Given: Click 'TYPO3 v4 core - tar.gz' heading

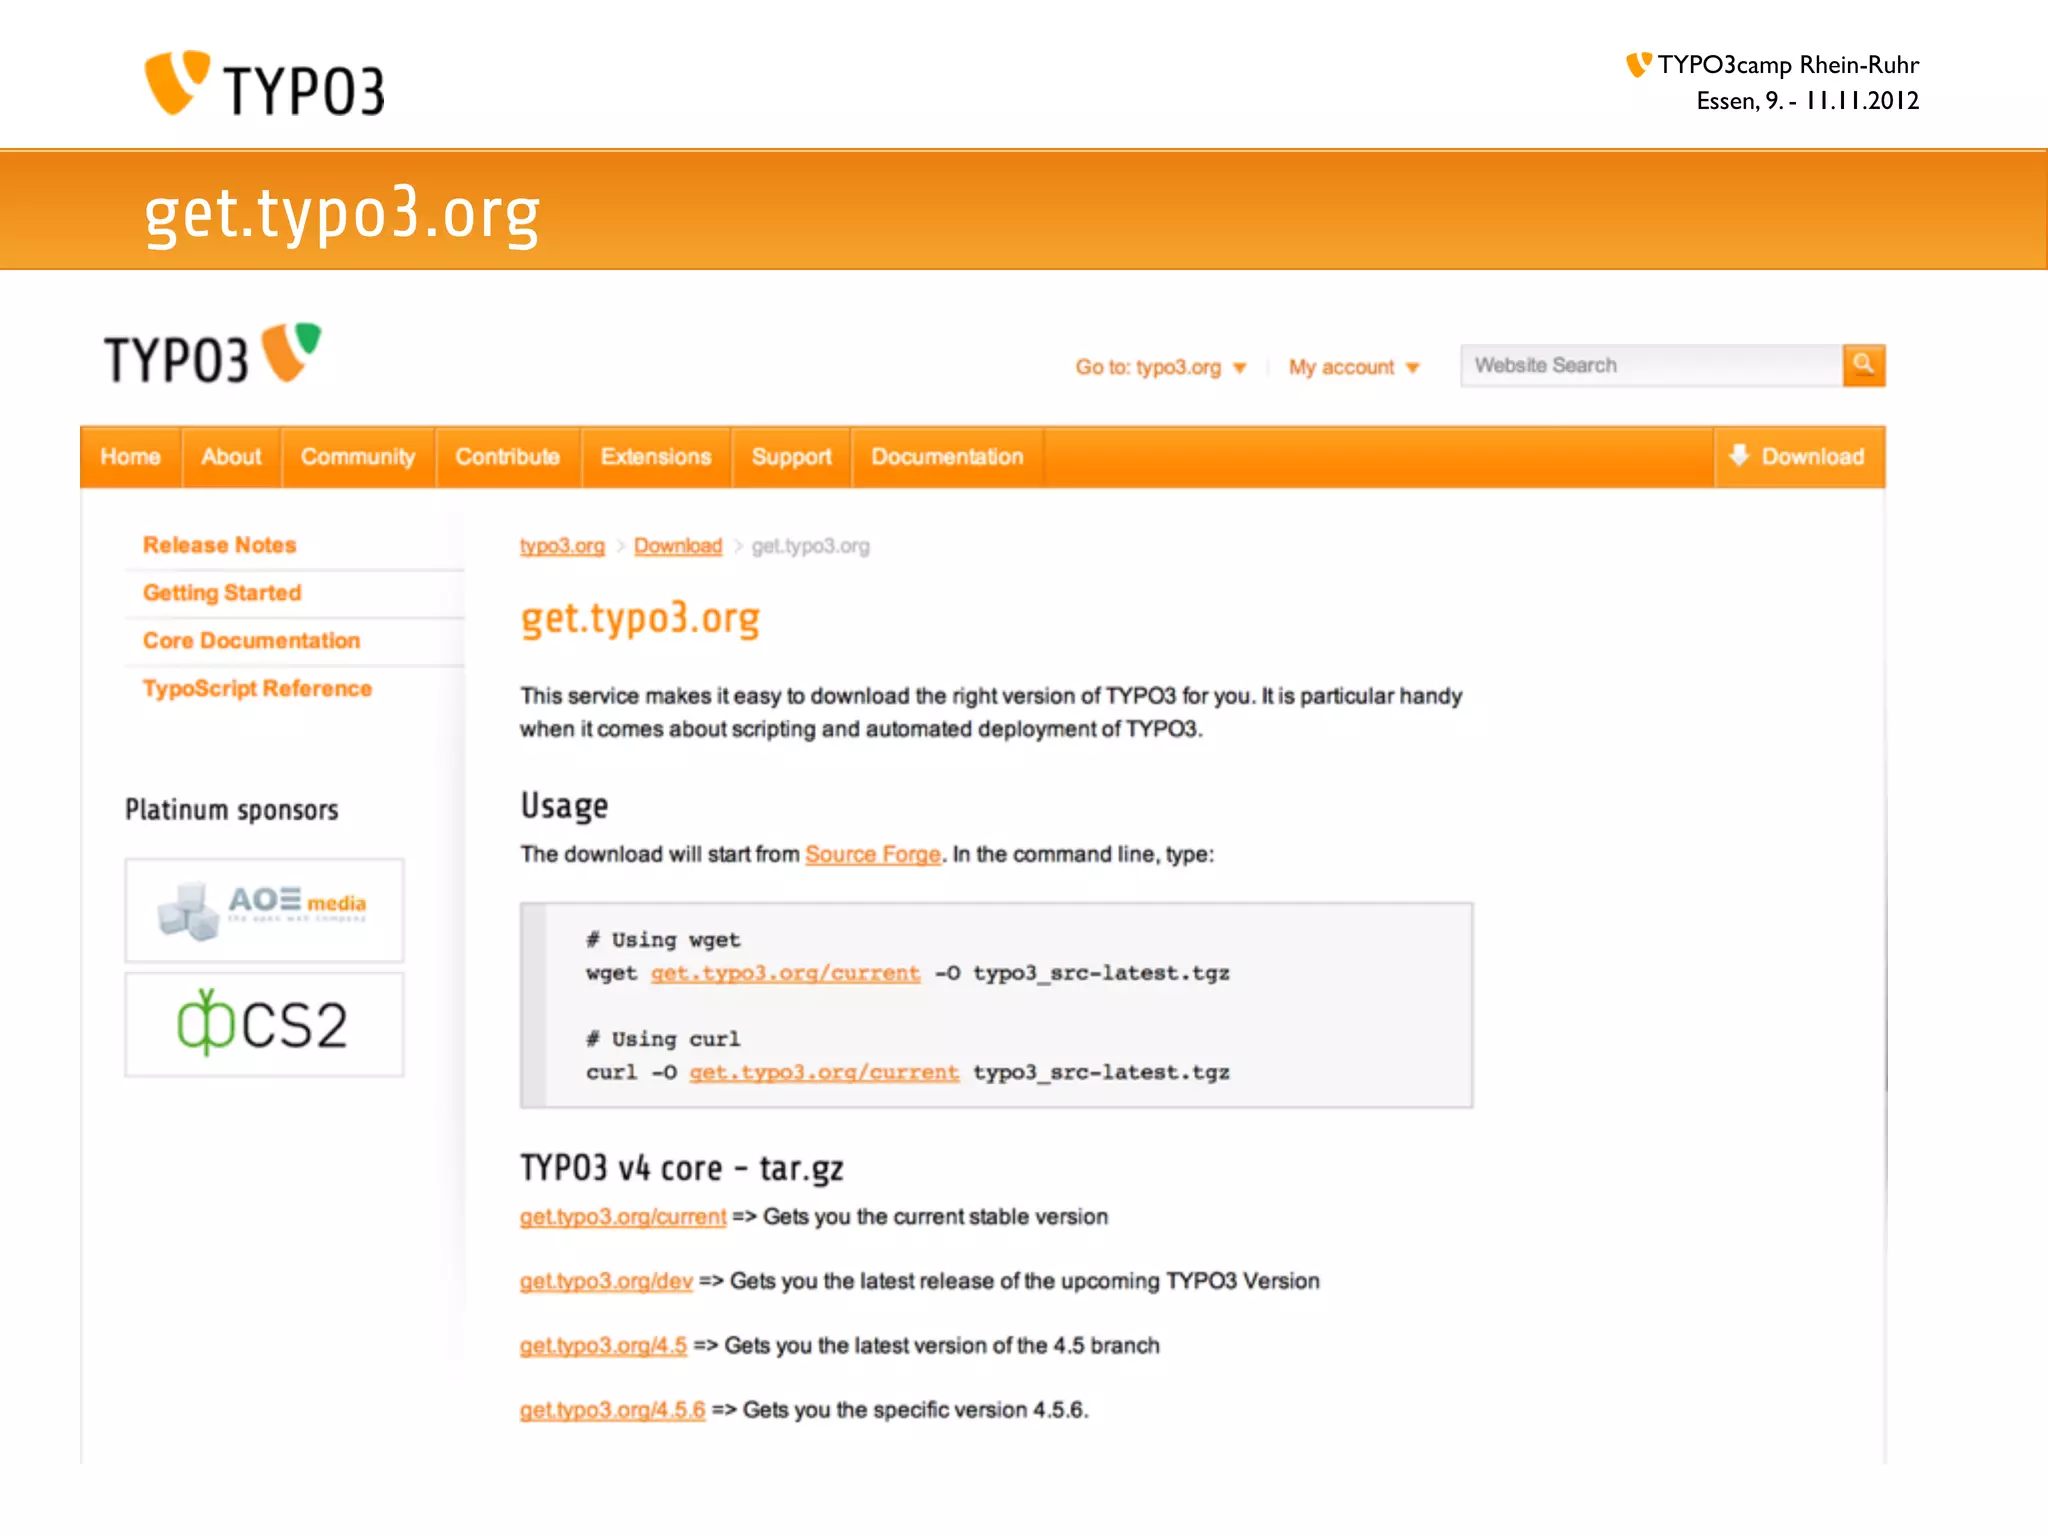Looking at the screenshot, I should click(681, 1168).
